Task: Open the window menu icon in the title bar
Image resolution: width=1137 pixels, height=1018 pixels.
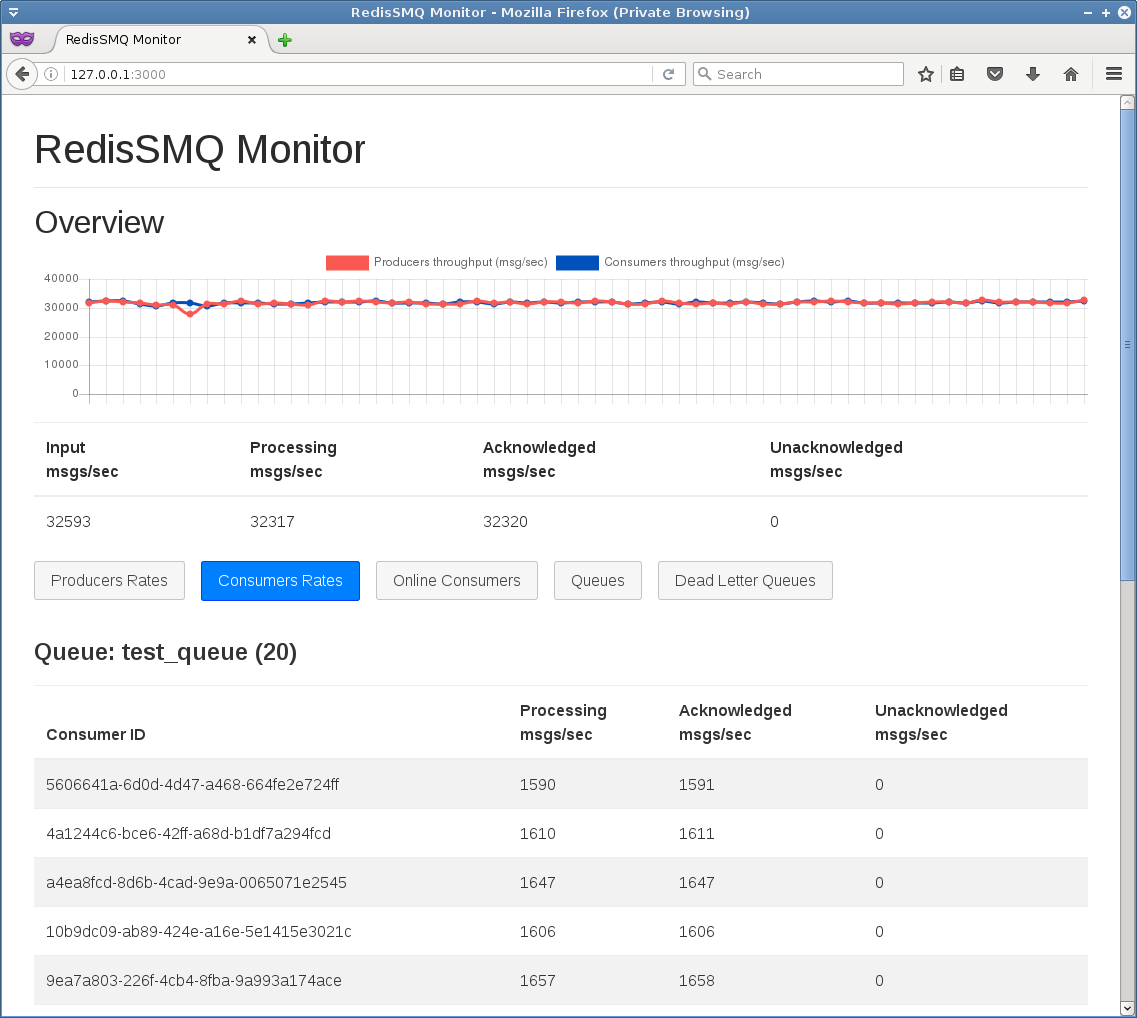Action: [13, 12]
